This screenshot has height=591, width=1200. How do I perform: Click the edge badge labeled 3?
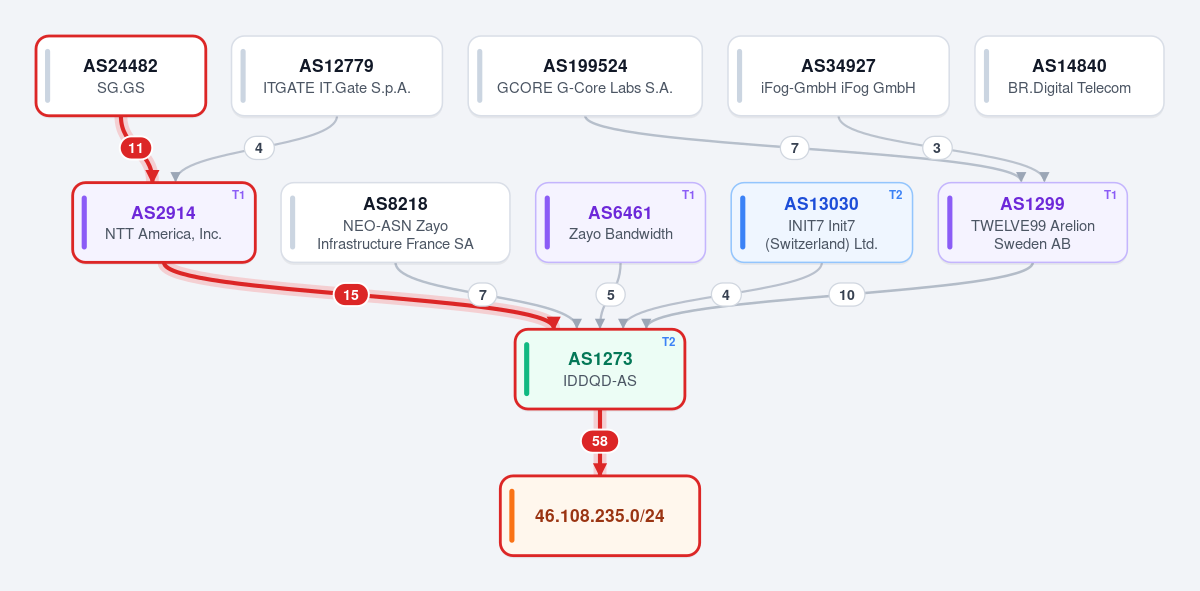coord(936,148)
